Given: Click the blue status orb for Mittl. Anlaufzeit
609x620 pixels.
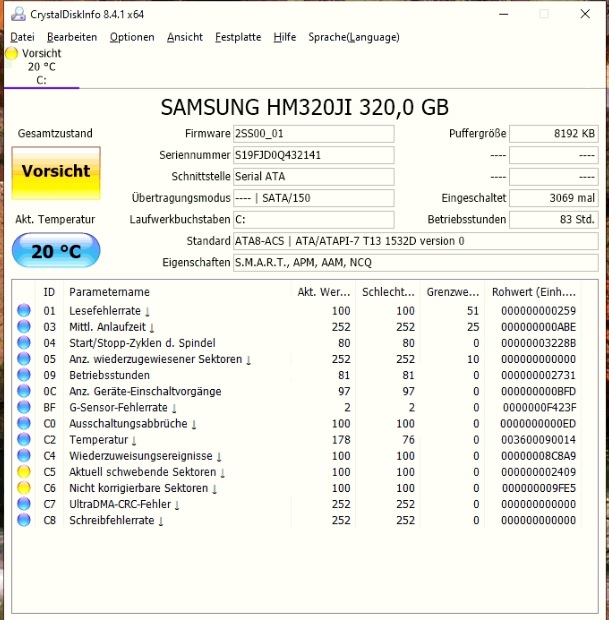Looking at the screenshot, I should click(24, 327).
